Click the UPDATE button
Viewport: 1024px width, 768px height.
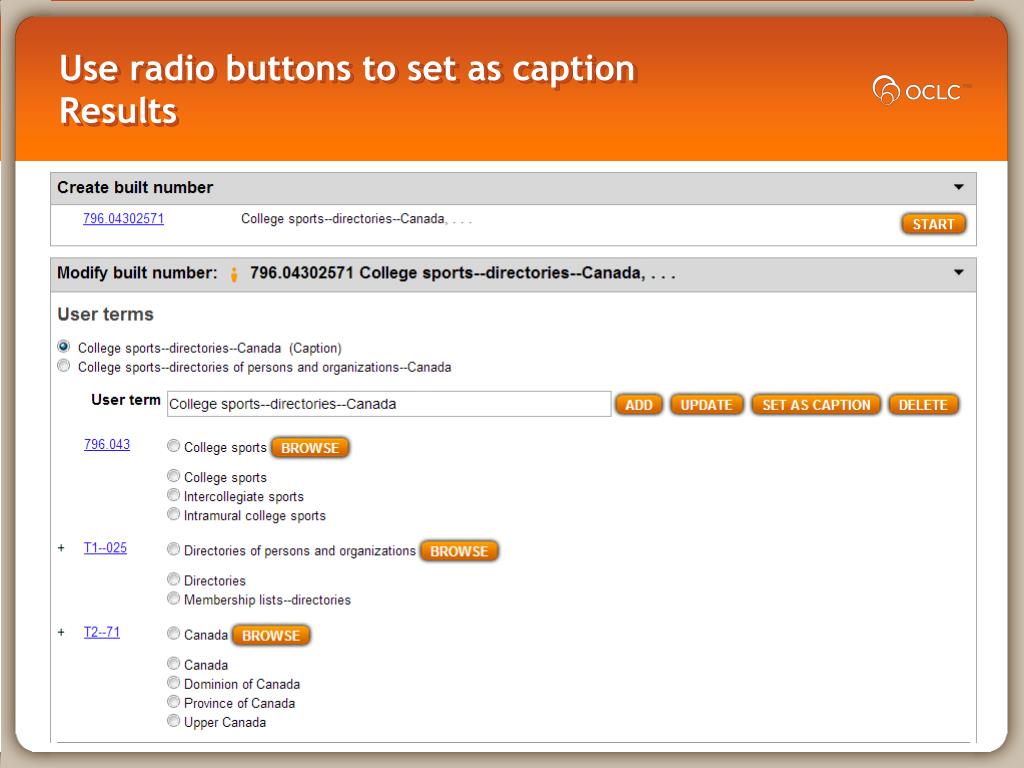[706, 405]
